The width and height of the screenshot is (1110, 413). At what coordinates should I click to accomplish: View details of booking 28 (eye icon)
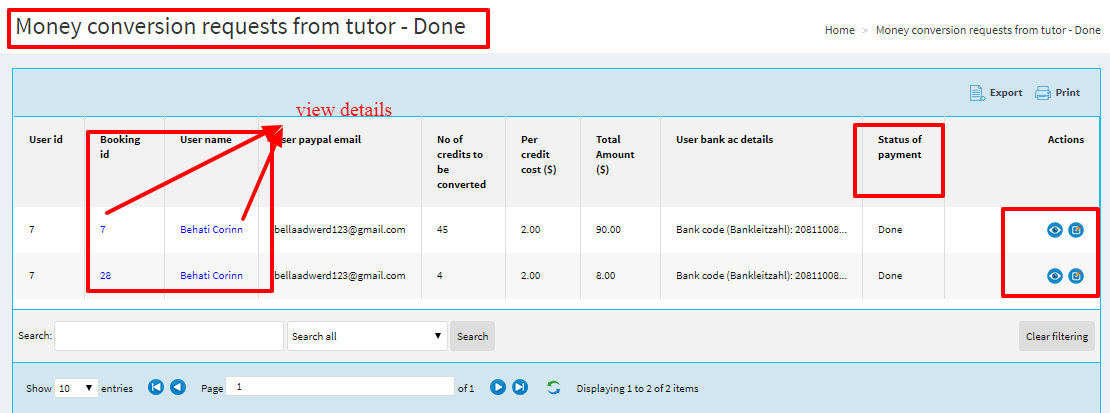point(1055,276)
